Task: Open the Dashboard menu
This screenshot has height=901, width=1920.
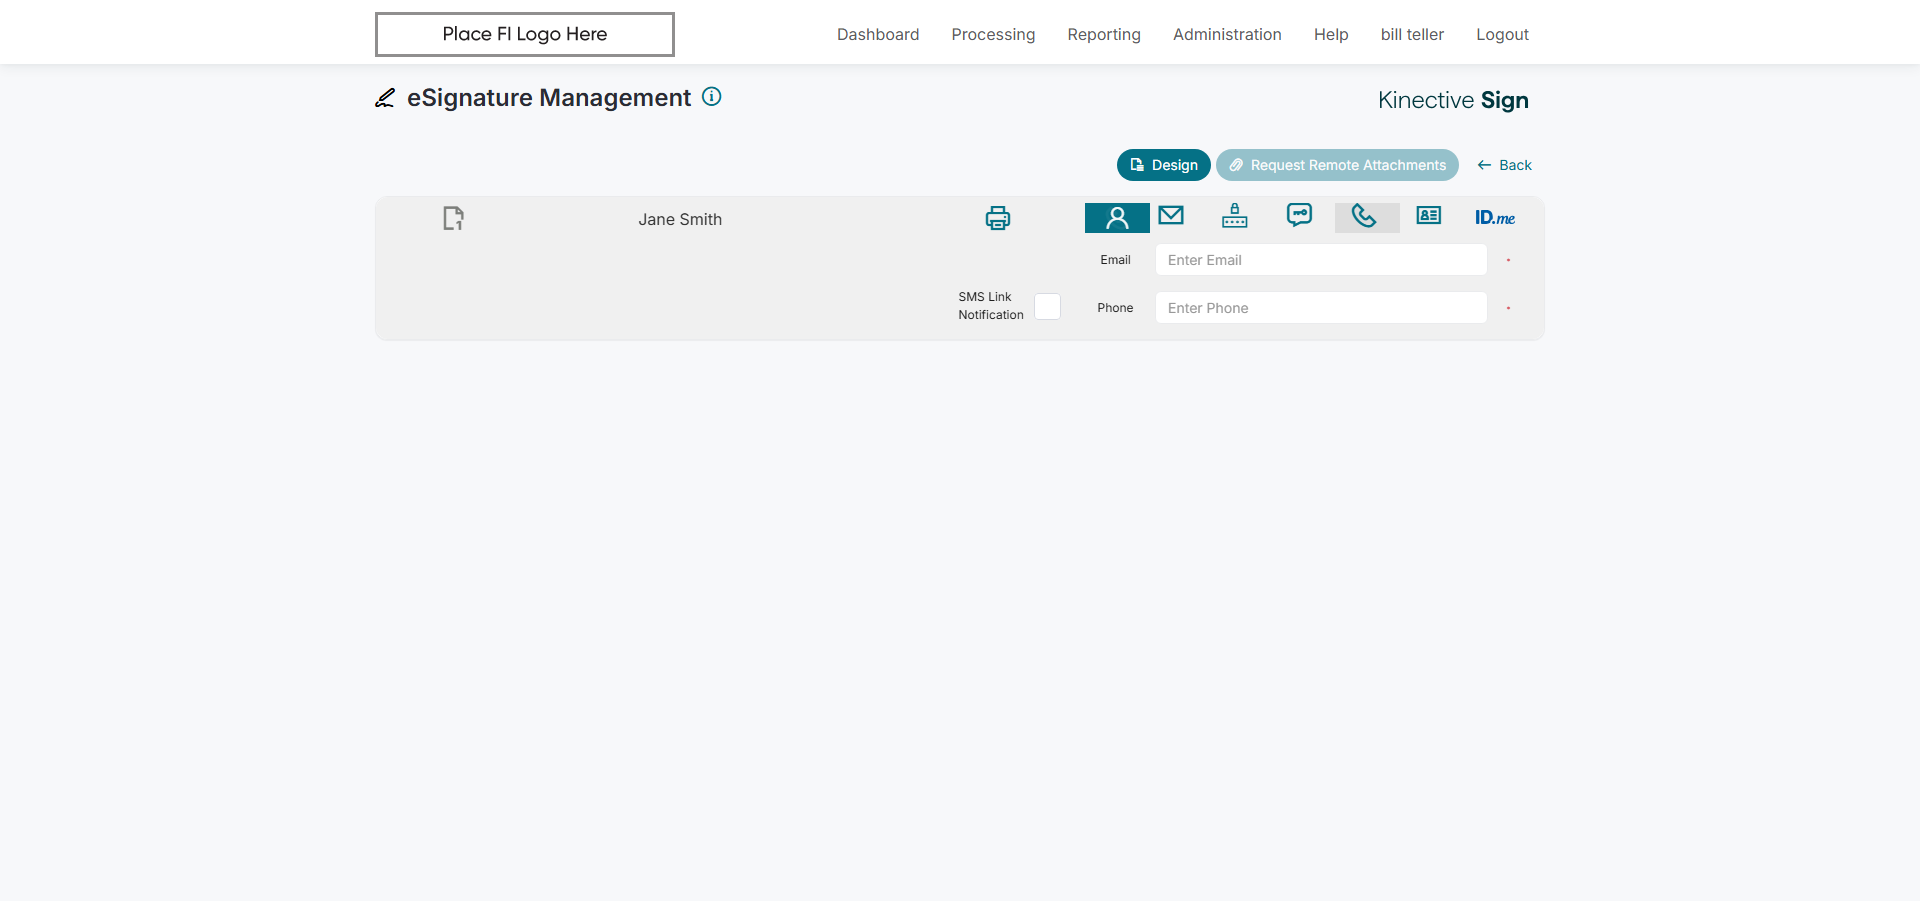Action: point(878,34)
